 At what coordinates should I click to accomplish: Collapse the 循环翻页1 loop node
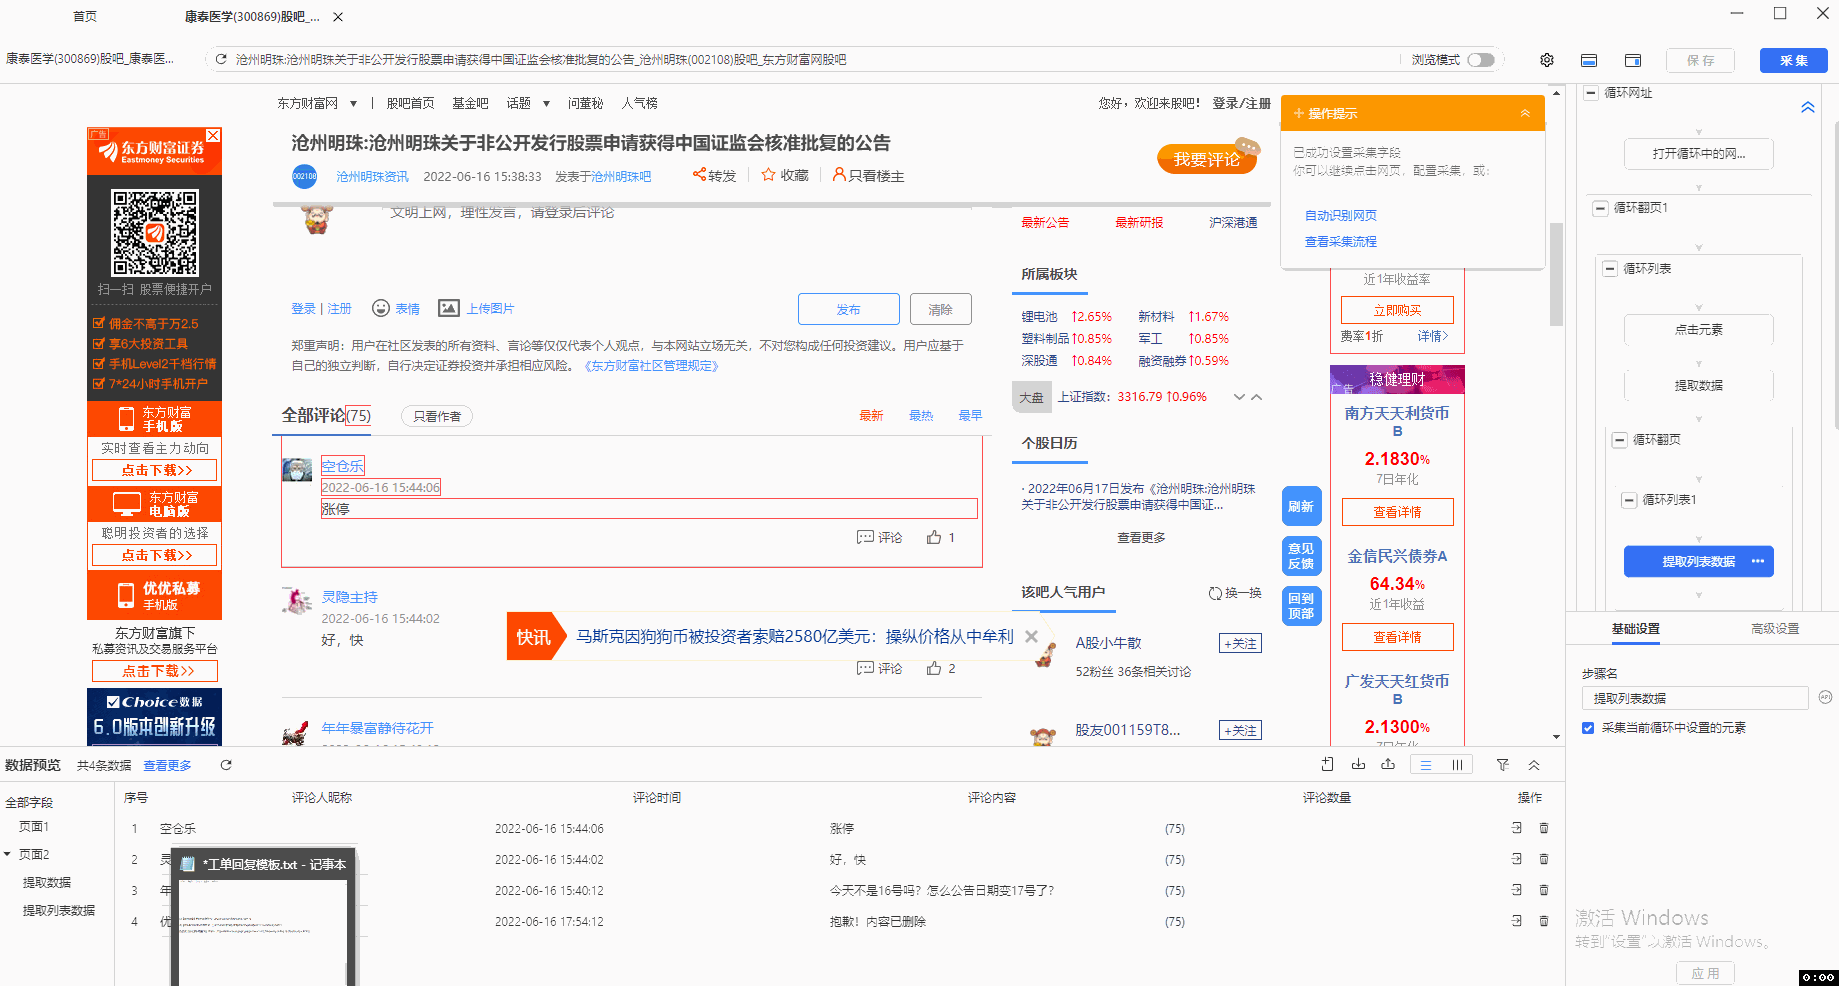(1601, 208)
